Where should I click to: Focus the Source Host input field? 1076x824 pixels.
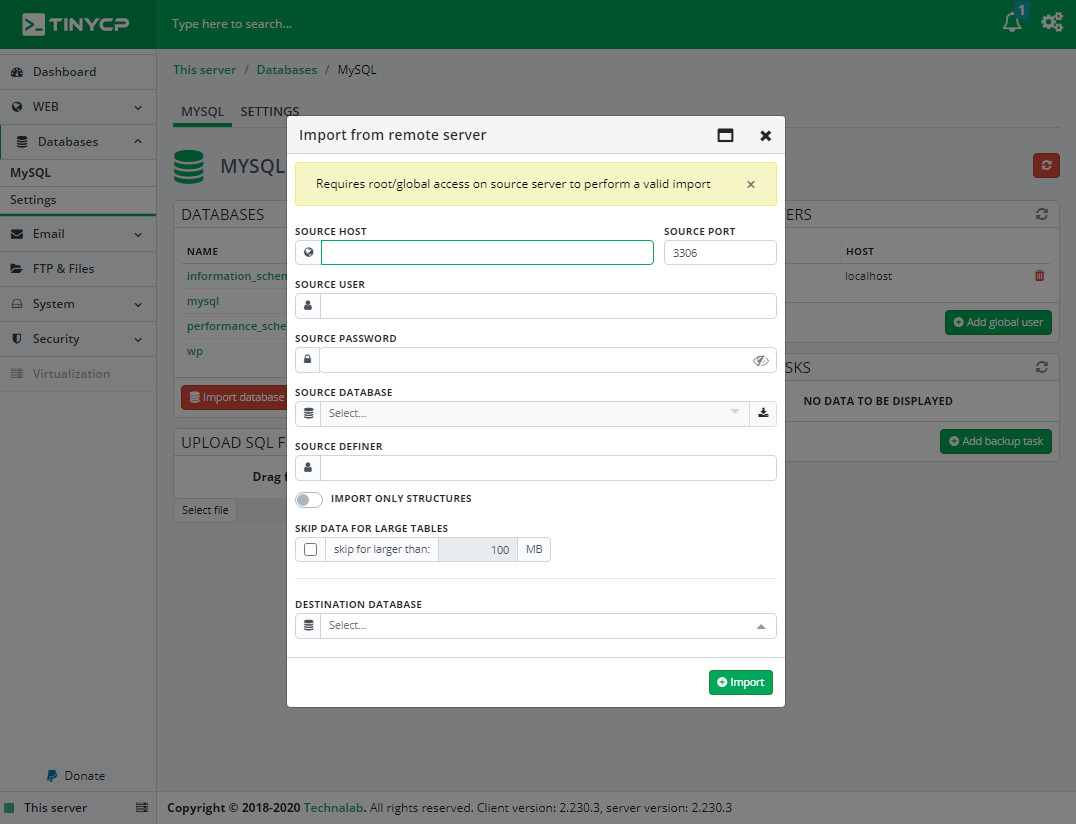pos(487,252)
